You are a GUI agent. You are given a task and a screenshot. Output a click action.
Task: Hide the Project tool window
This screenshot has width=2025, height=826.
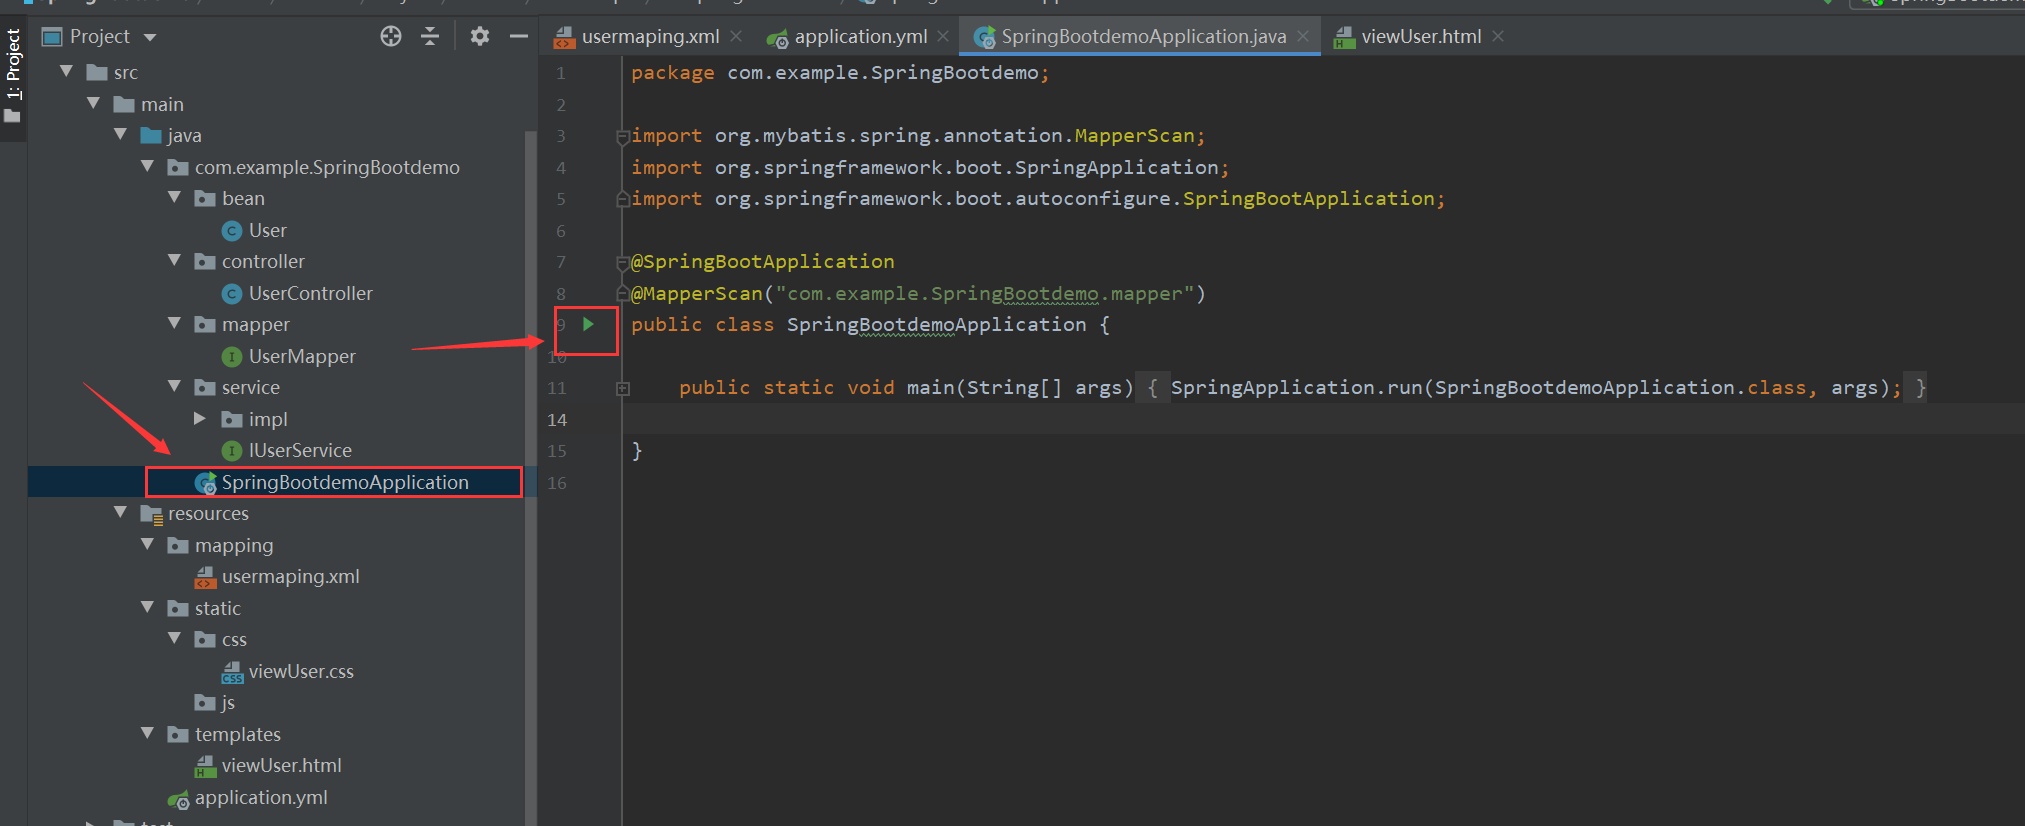(x=518, y=37)
